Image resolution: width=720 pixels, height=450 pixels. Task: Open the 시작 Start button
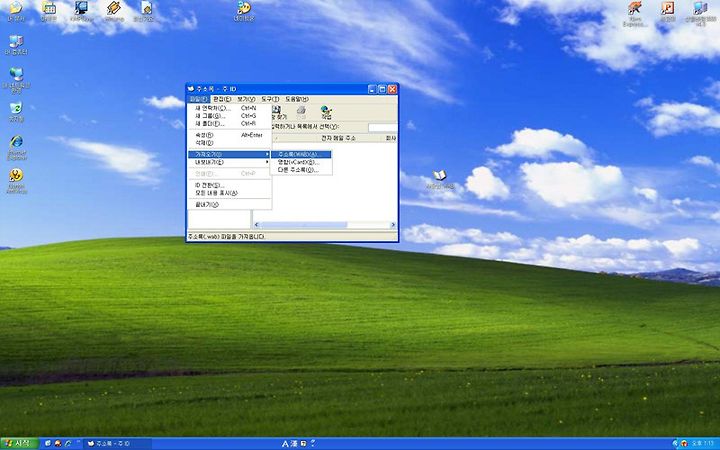click(19, 444)
